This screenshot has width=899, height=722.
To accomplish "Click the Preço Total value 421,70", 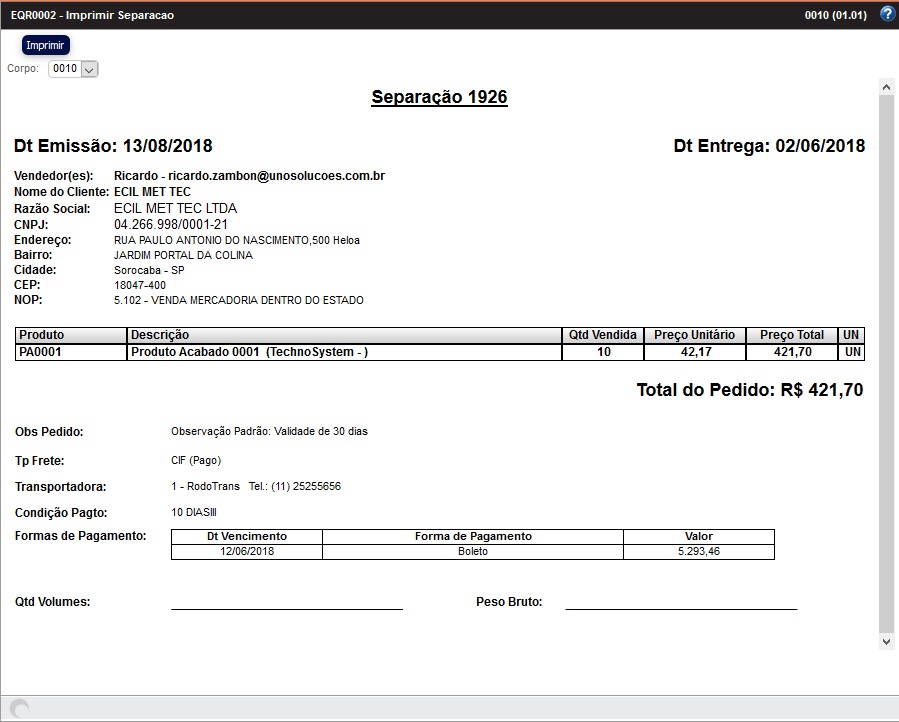I will tap(791, 352).
